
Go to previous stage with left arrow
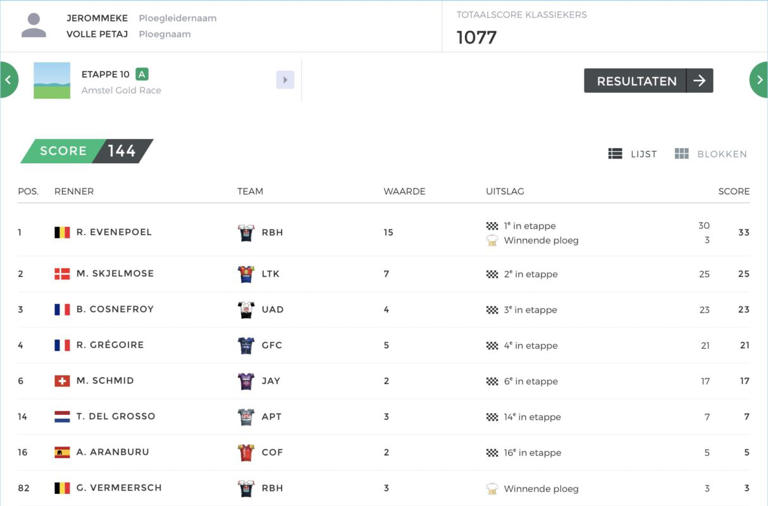pyautogui.click(x=7, y=80)
